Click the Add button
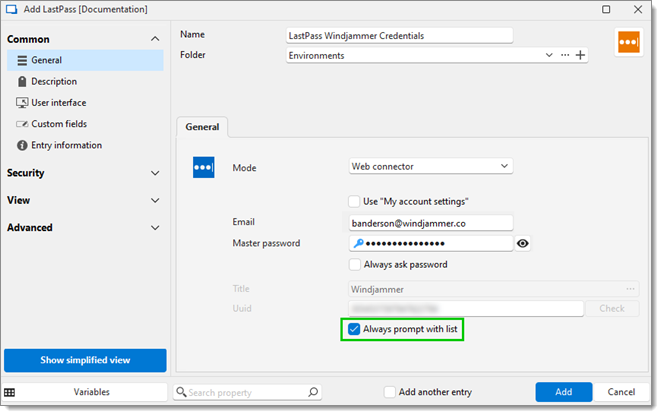The height and width of the screenshot is (416, 662). click(x=564, y=392)
